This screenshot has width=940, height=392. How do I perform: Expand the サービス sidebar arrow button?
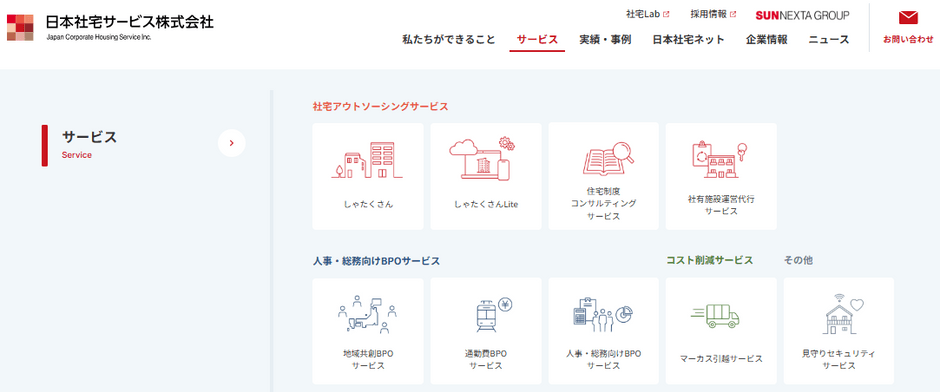tap(231, 143)
